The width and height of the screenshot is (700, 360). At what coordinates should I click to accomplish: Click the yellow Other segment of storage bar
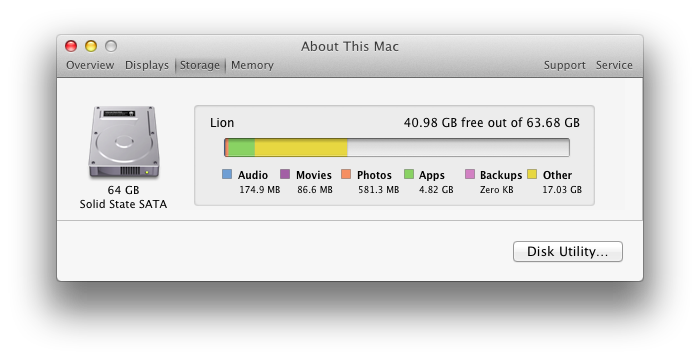point(301,147)
